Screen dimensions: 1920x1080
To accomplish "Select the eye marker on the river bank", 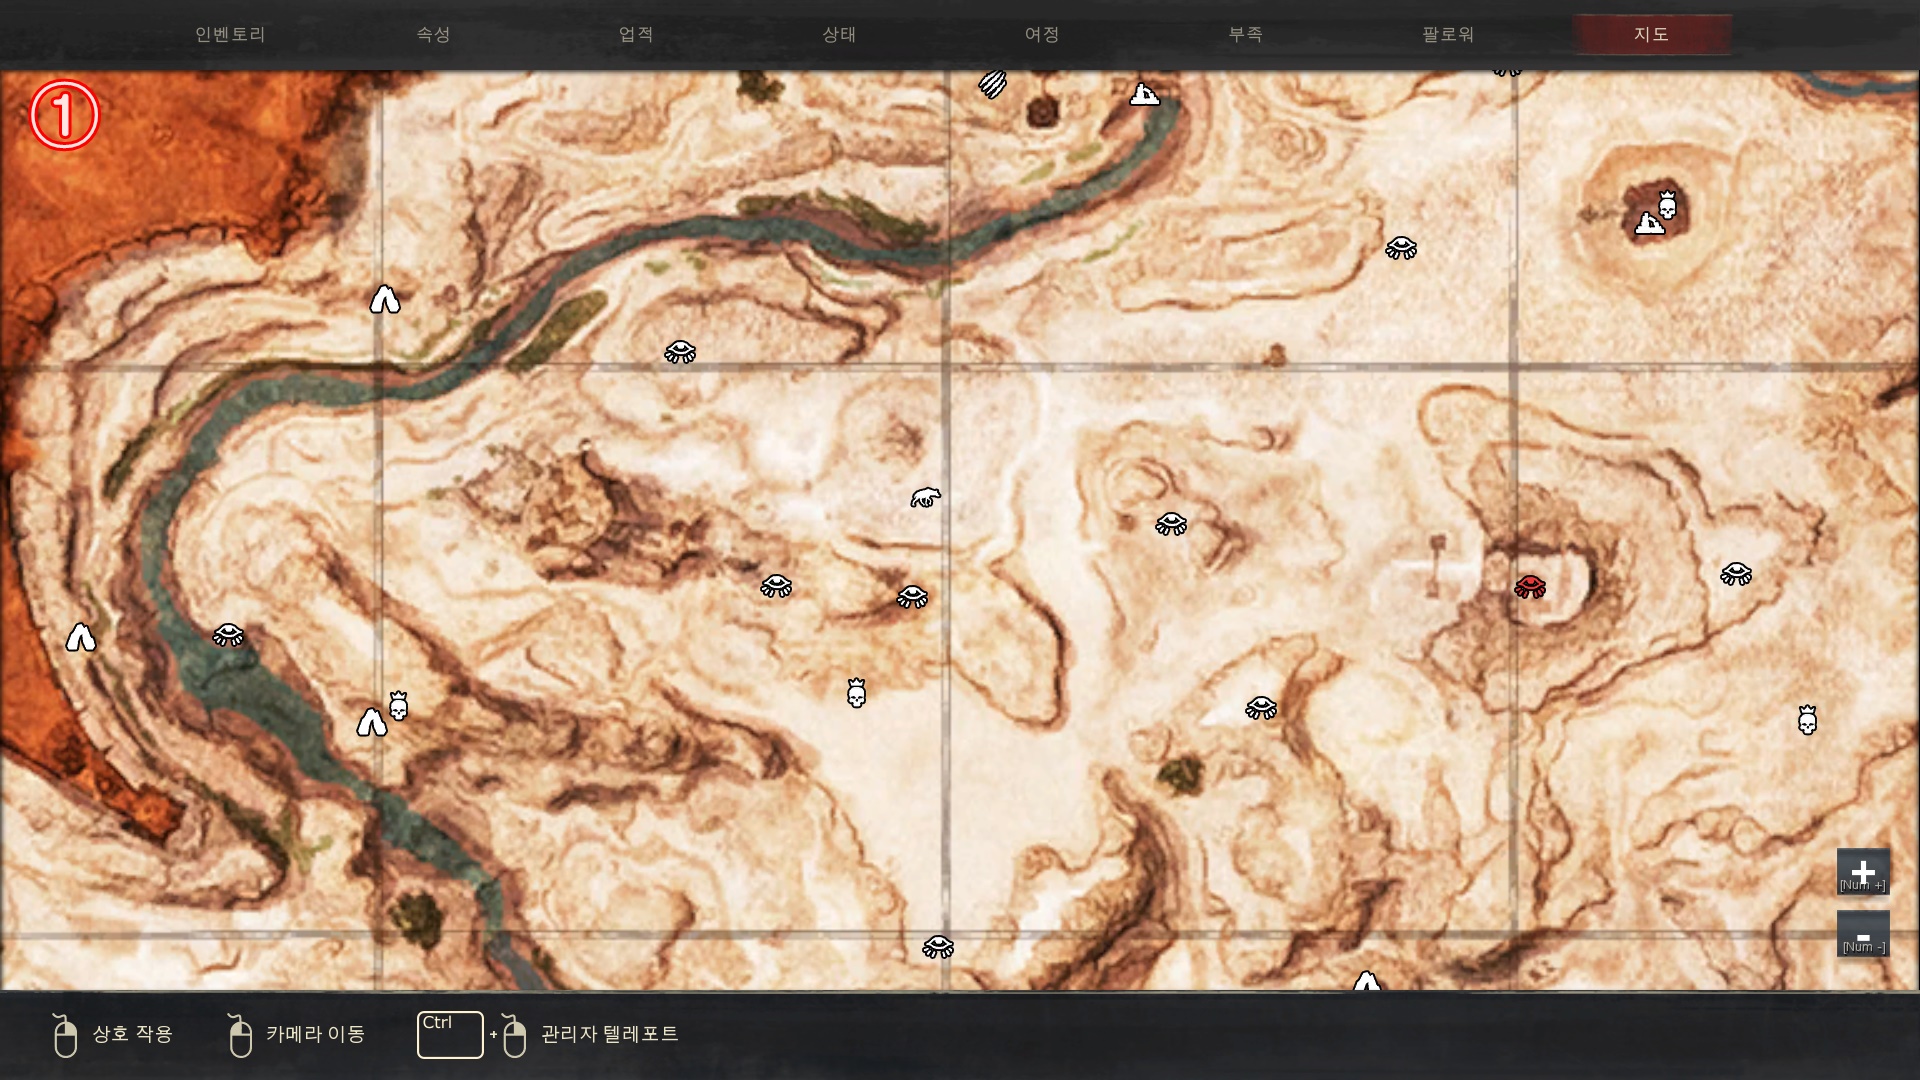I will (228, 635).
